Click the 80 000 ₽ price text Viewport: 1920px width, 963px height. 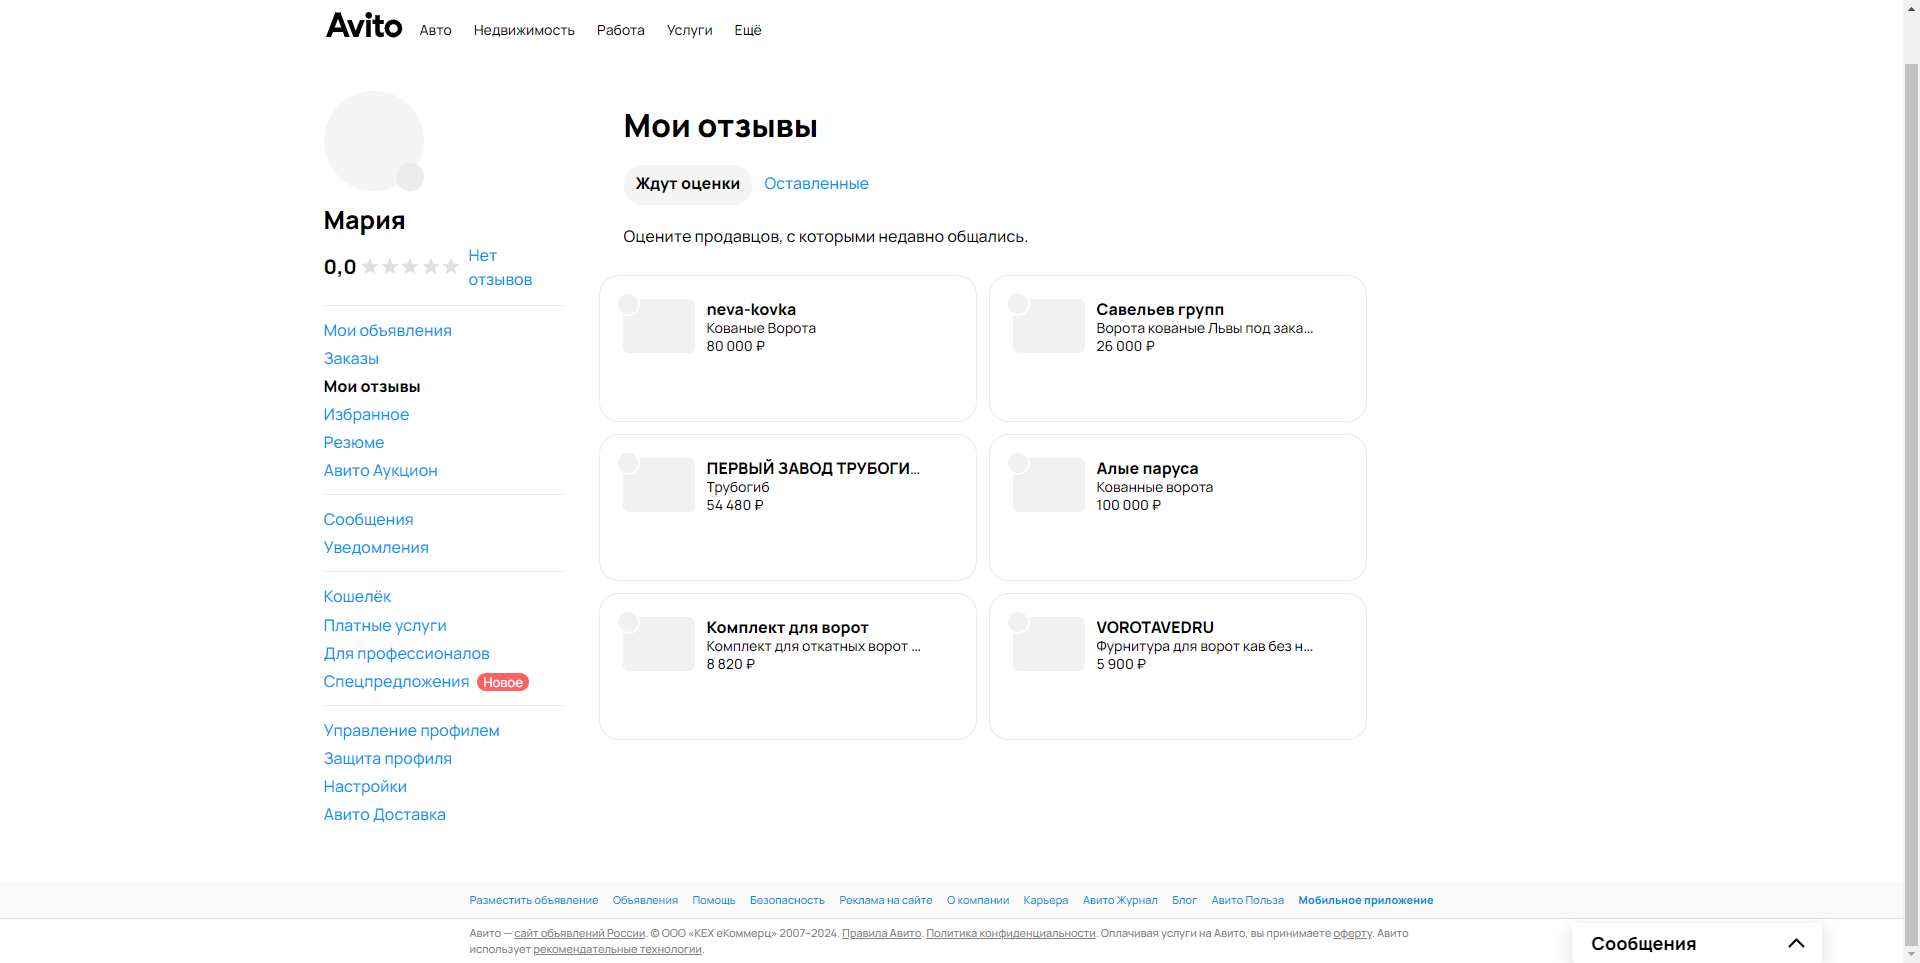point(735,346)
